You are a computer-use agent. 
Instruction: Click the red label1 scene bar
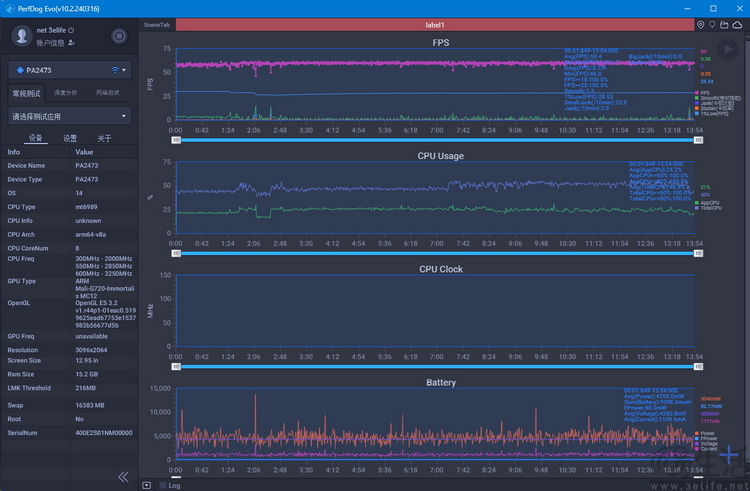click(x=435, y=25)
